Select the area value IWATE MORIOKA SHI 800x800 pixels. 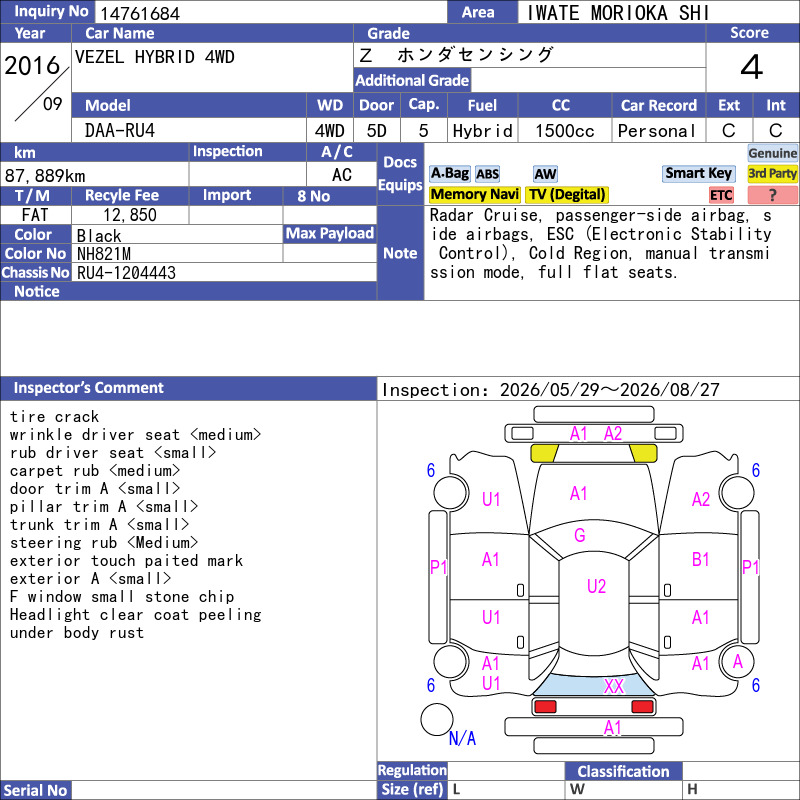618,13
